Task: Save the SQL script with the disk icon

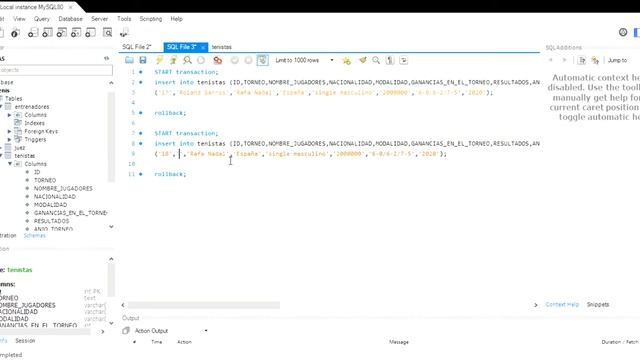Action: point(143,60)
